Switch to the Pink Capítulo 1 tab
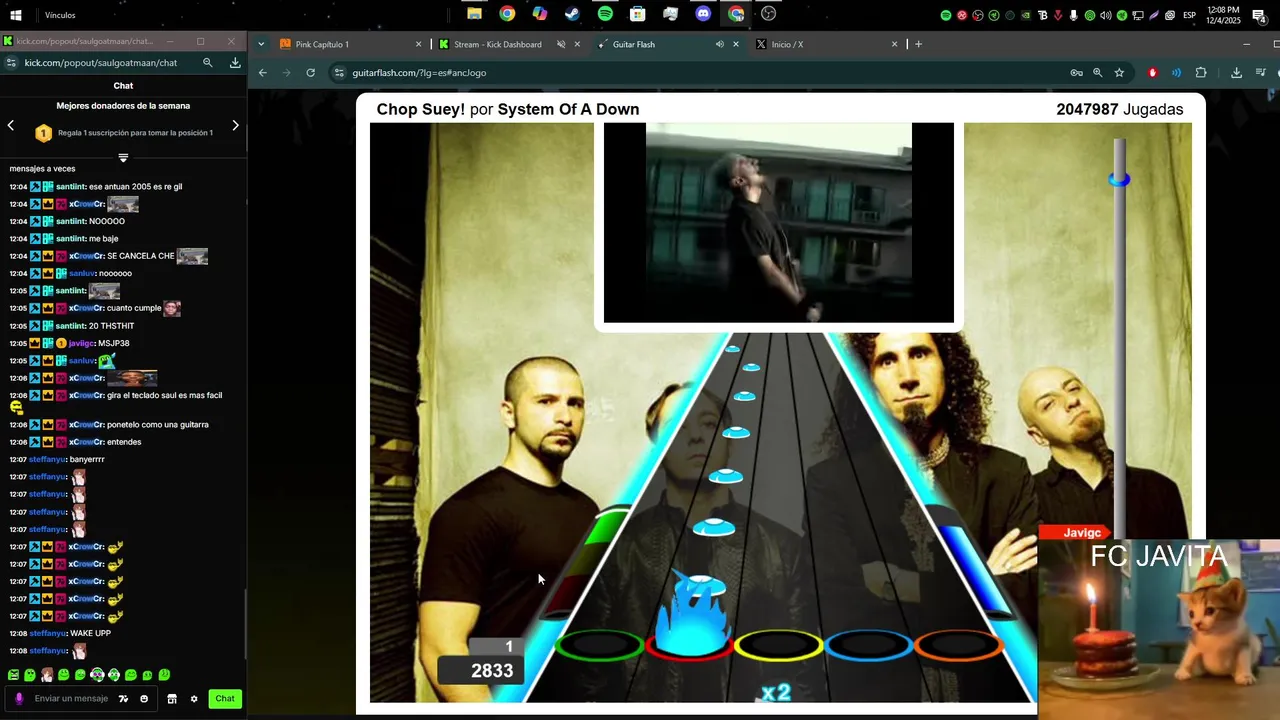 351,44
